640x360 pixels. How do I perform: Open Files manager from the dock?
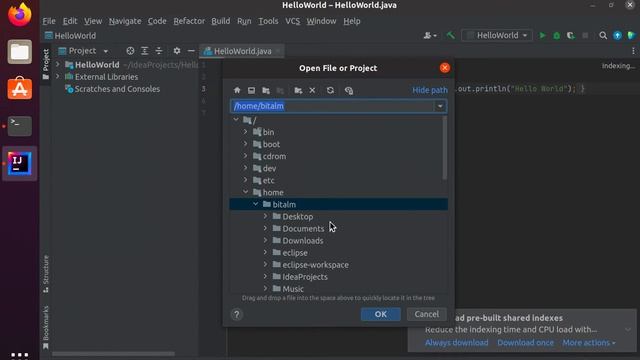click(x=20, y=52)
